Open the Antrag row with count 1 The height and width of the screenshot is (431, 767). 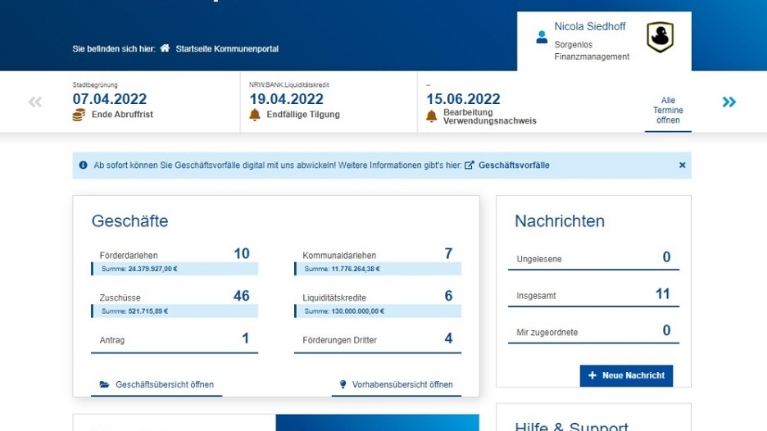(175, 340)
